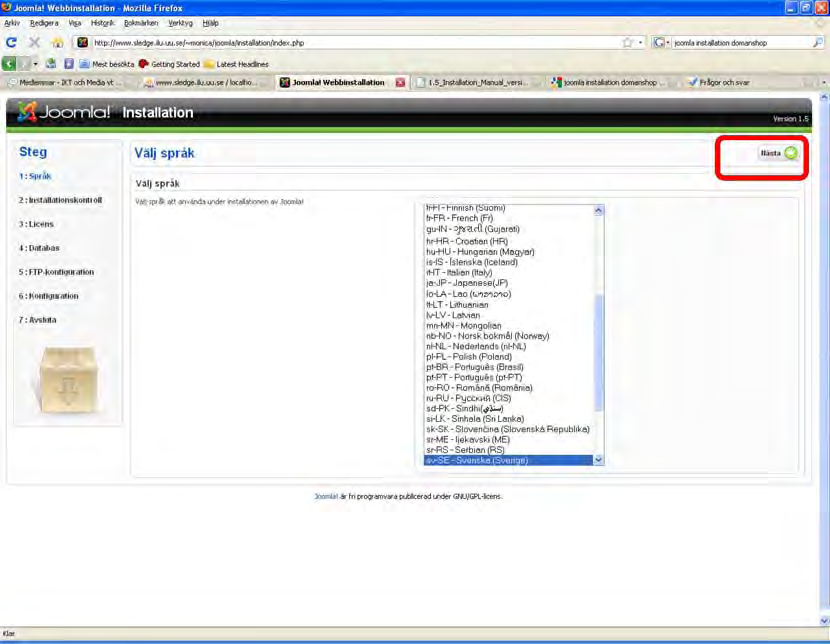Image resolution: width=830 pixels, height=644 pixels.
Task: Open the Mest besökta bookmarks folder
Action: (x=106, y=64)
